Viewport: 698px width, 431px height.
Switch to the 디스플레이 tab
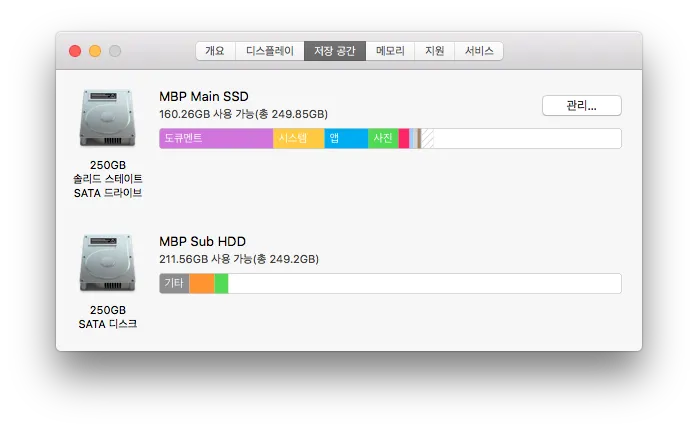click(271, 51)
